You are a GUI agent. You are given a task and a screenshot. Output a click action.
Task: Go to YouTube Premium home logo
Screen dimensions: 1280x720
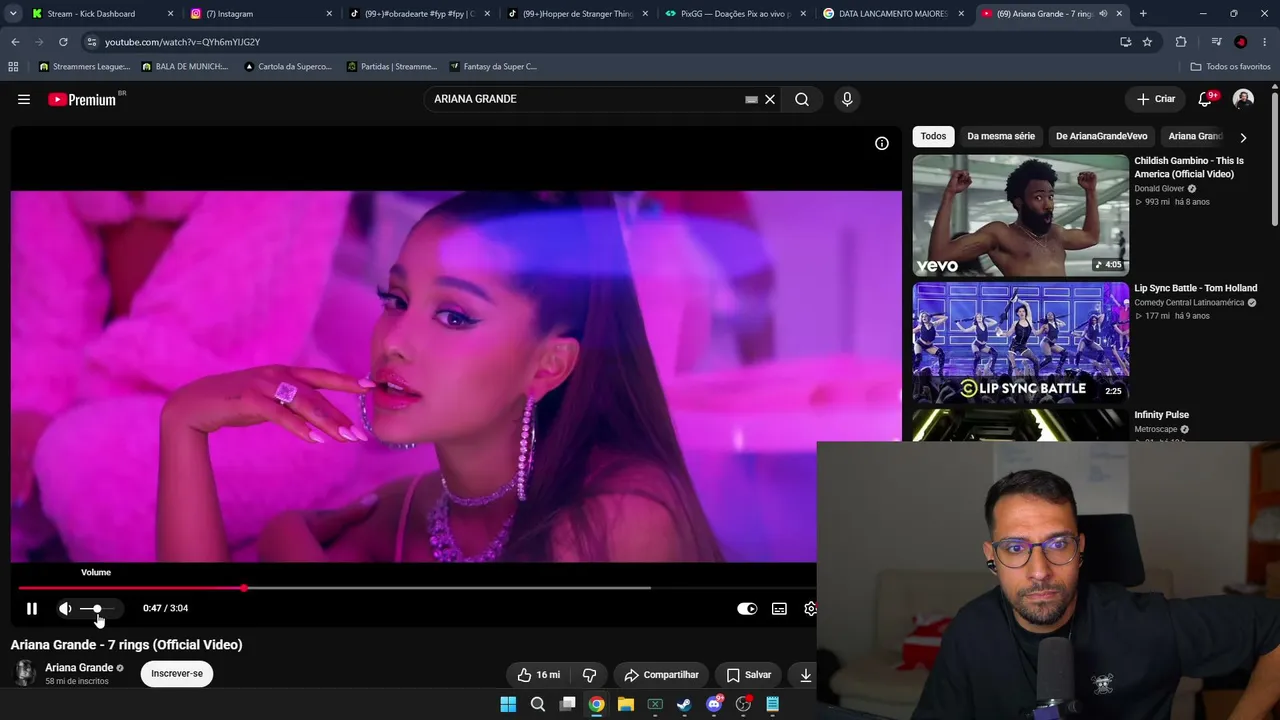pyautogui.click(x=82, y=99)
